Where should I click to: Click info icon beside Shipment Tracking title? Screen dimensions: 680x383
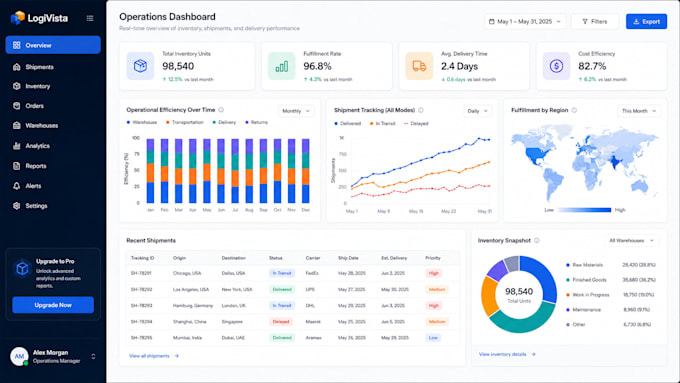[421, 110]
